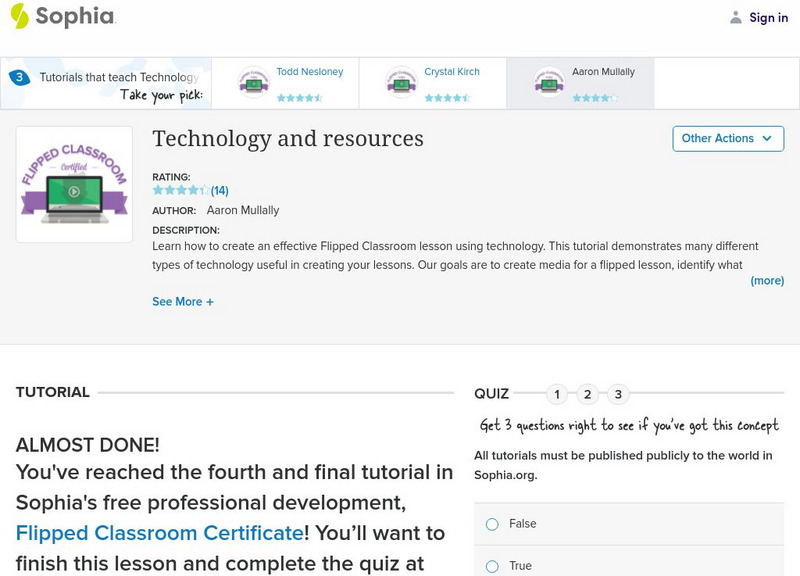The image size is (800, 576).
Task: Click the TUTORIAL section heading
Action: click(53, 392)
